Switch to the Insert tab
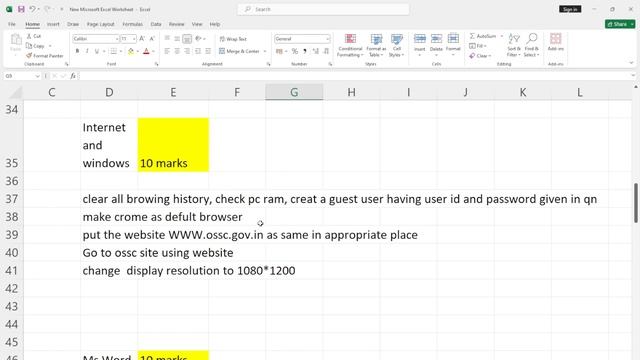This screenshot has width=640, height=360. (53, 24)
